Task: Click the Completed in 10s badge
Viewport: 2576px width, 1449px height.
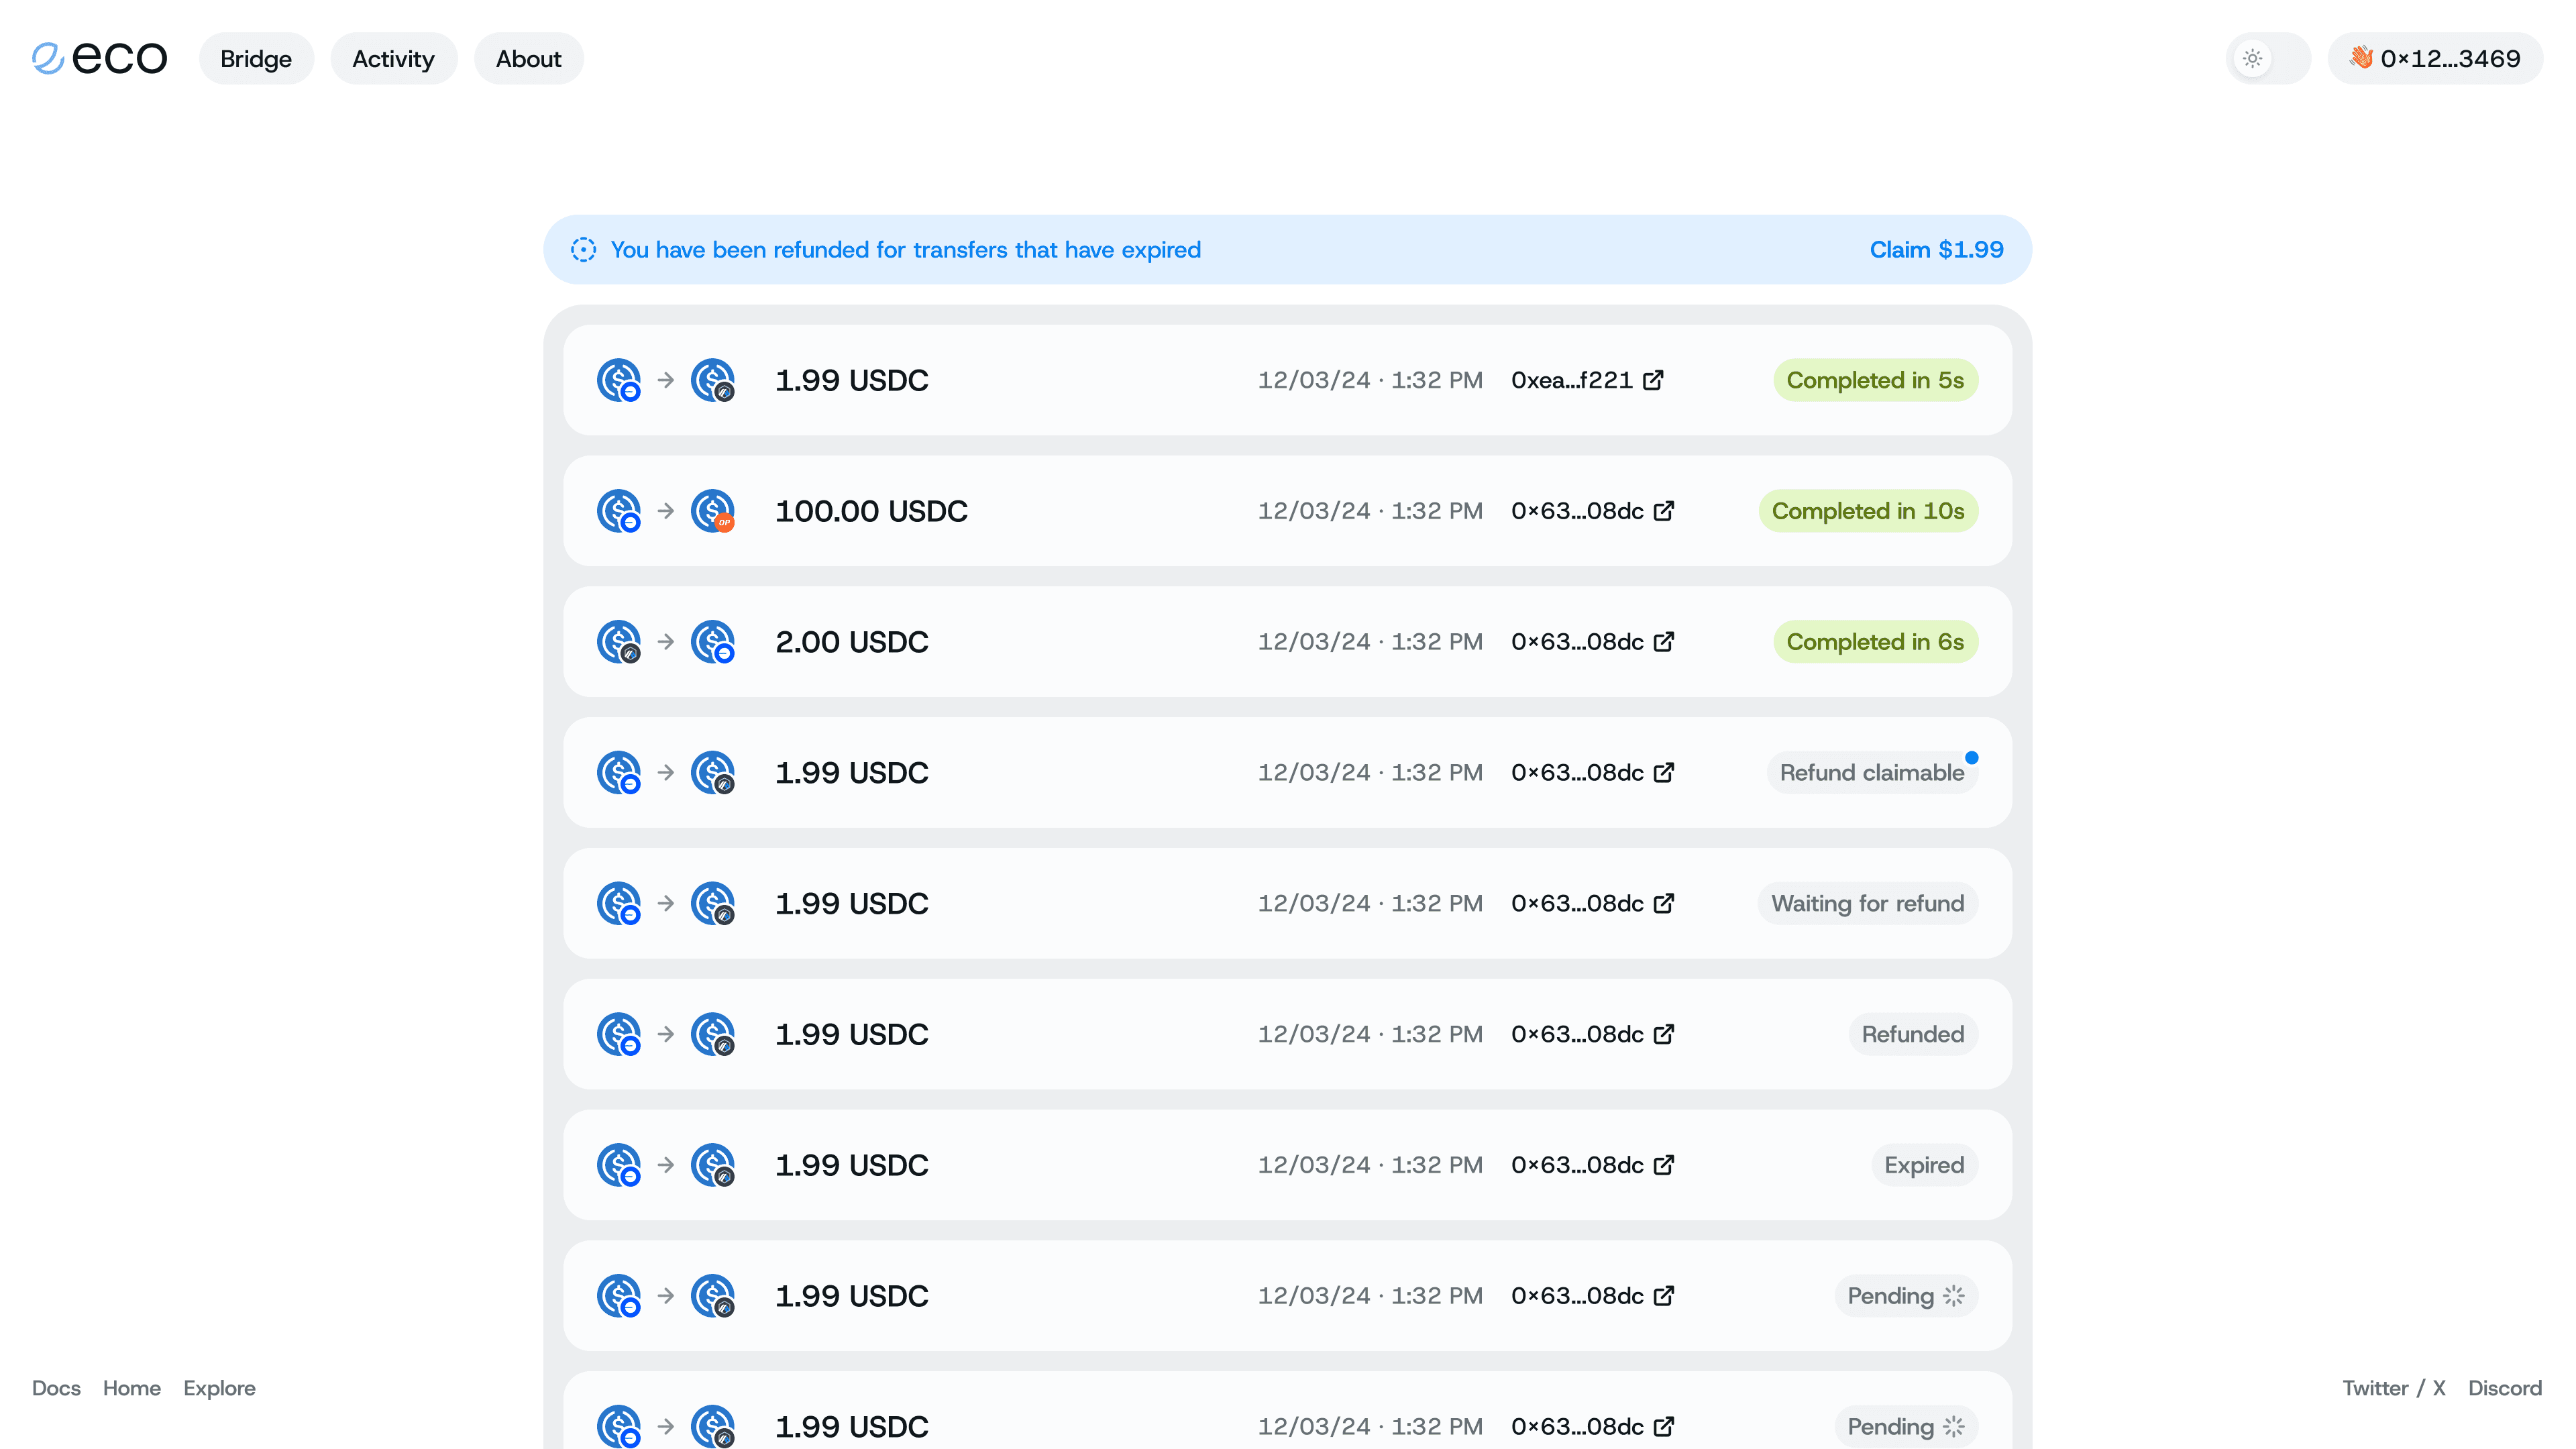Action: click(x=1868, y=511)
